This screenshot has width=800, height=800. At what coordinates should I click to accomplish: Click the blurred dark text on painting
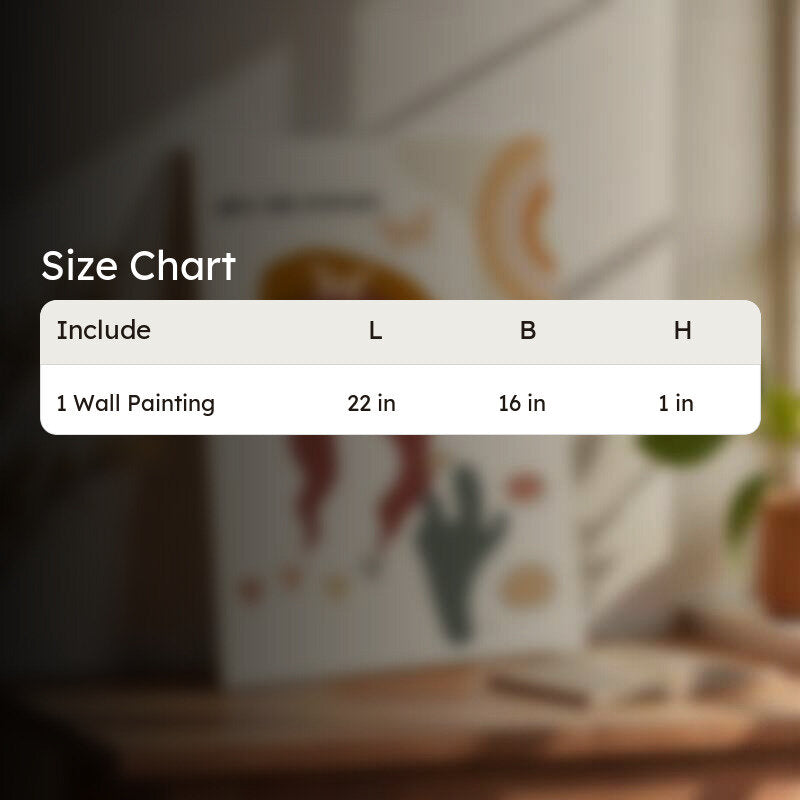(298, 205)
